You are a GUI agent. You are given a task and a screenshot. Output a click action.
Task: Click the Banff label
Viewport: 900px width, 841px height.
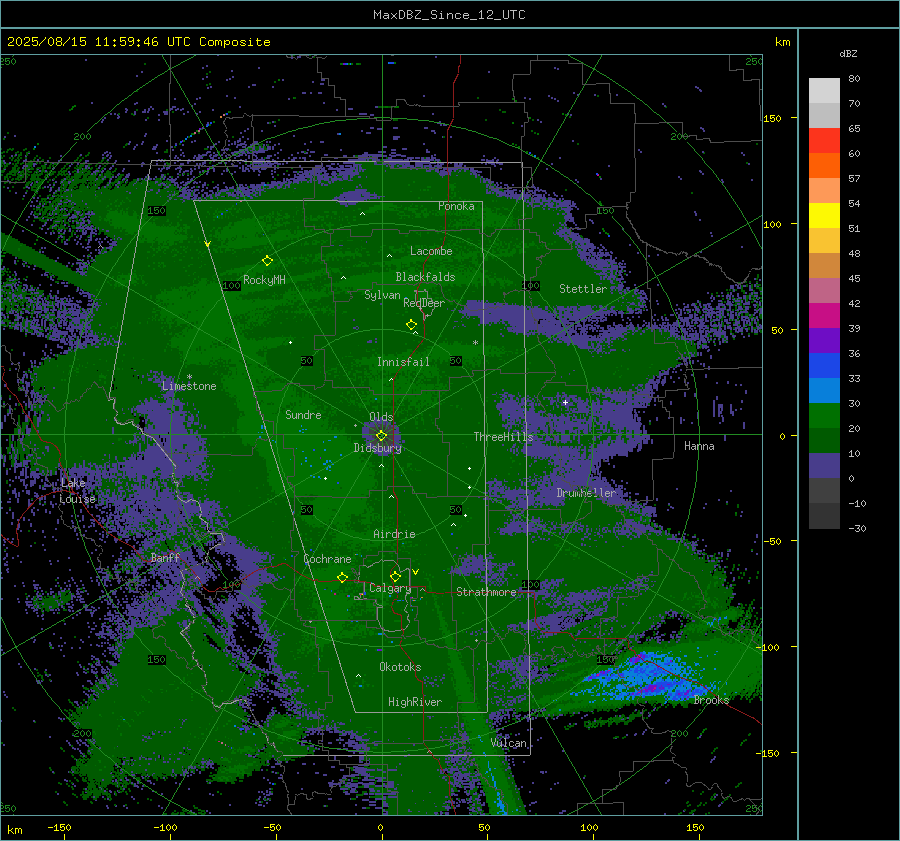click(165, 557)
